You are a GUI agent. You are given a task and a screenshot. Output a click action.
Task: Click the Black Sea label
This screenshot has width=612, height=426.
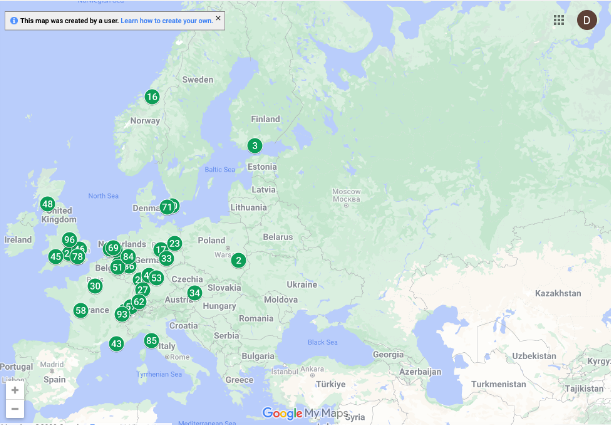coord(322,342)
